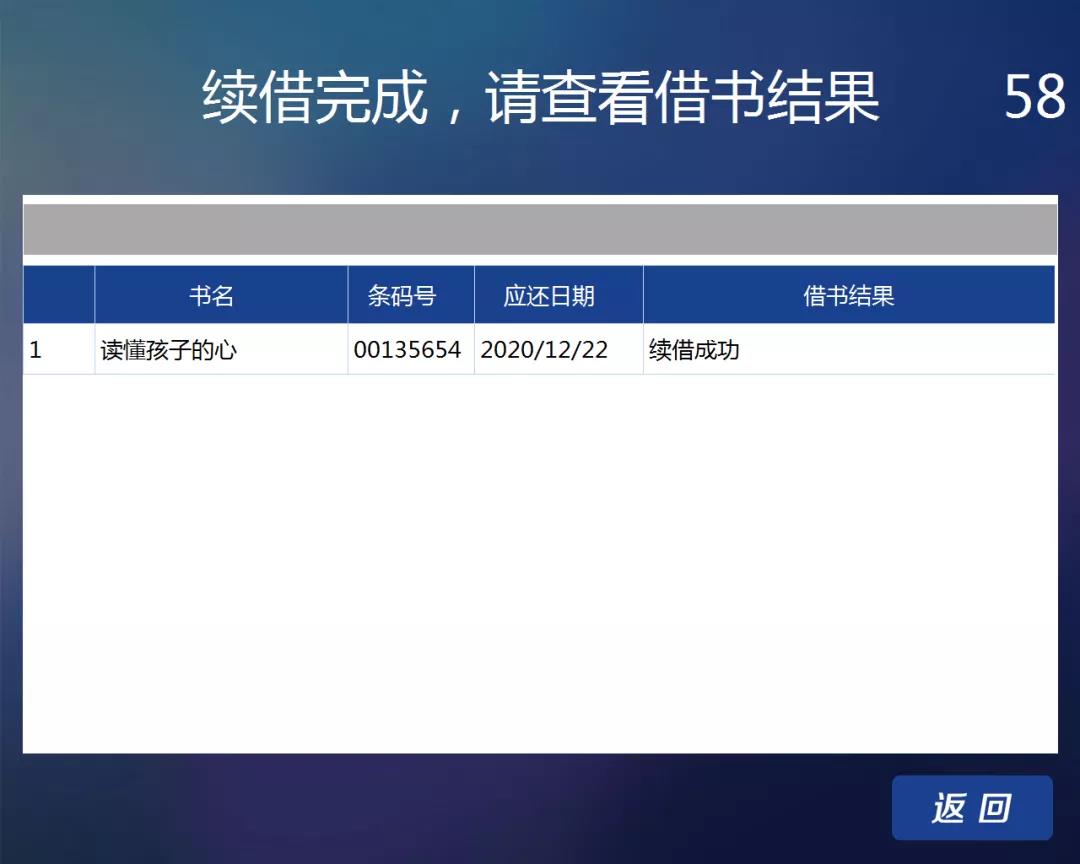Viewport: 1080px width, 864px height.
Task: Click the due date 2020/12/22
Action: click(544, 350)
